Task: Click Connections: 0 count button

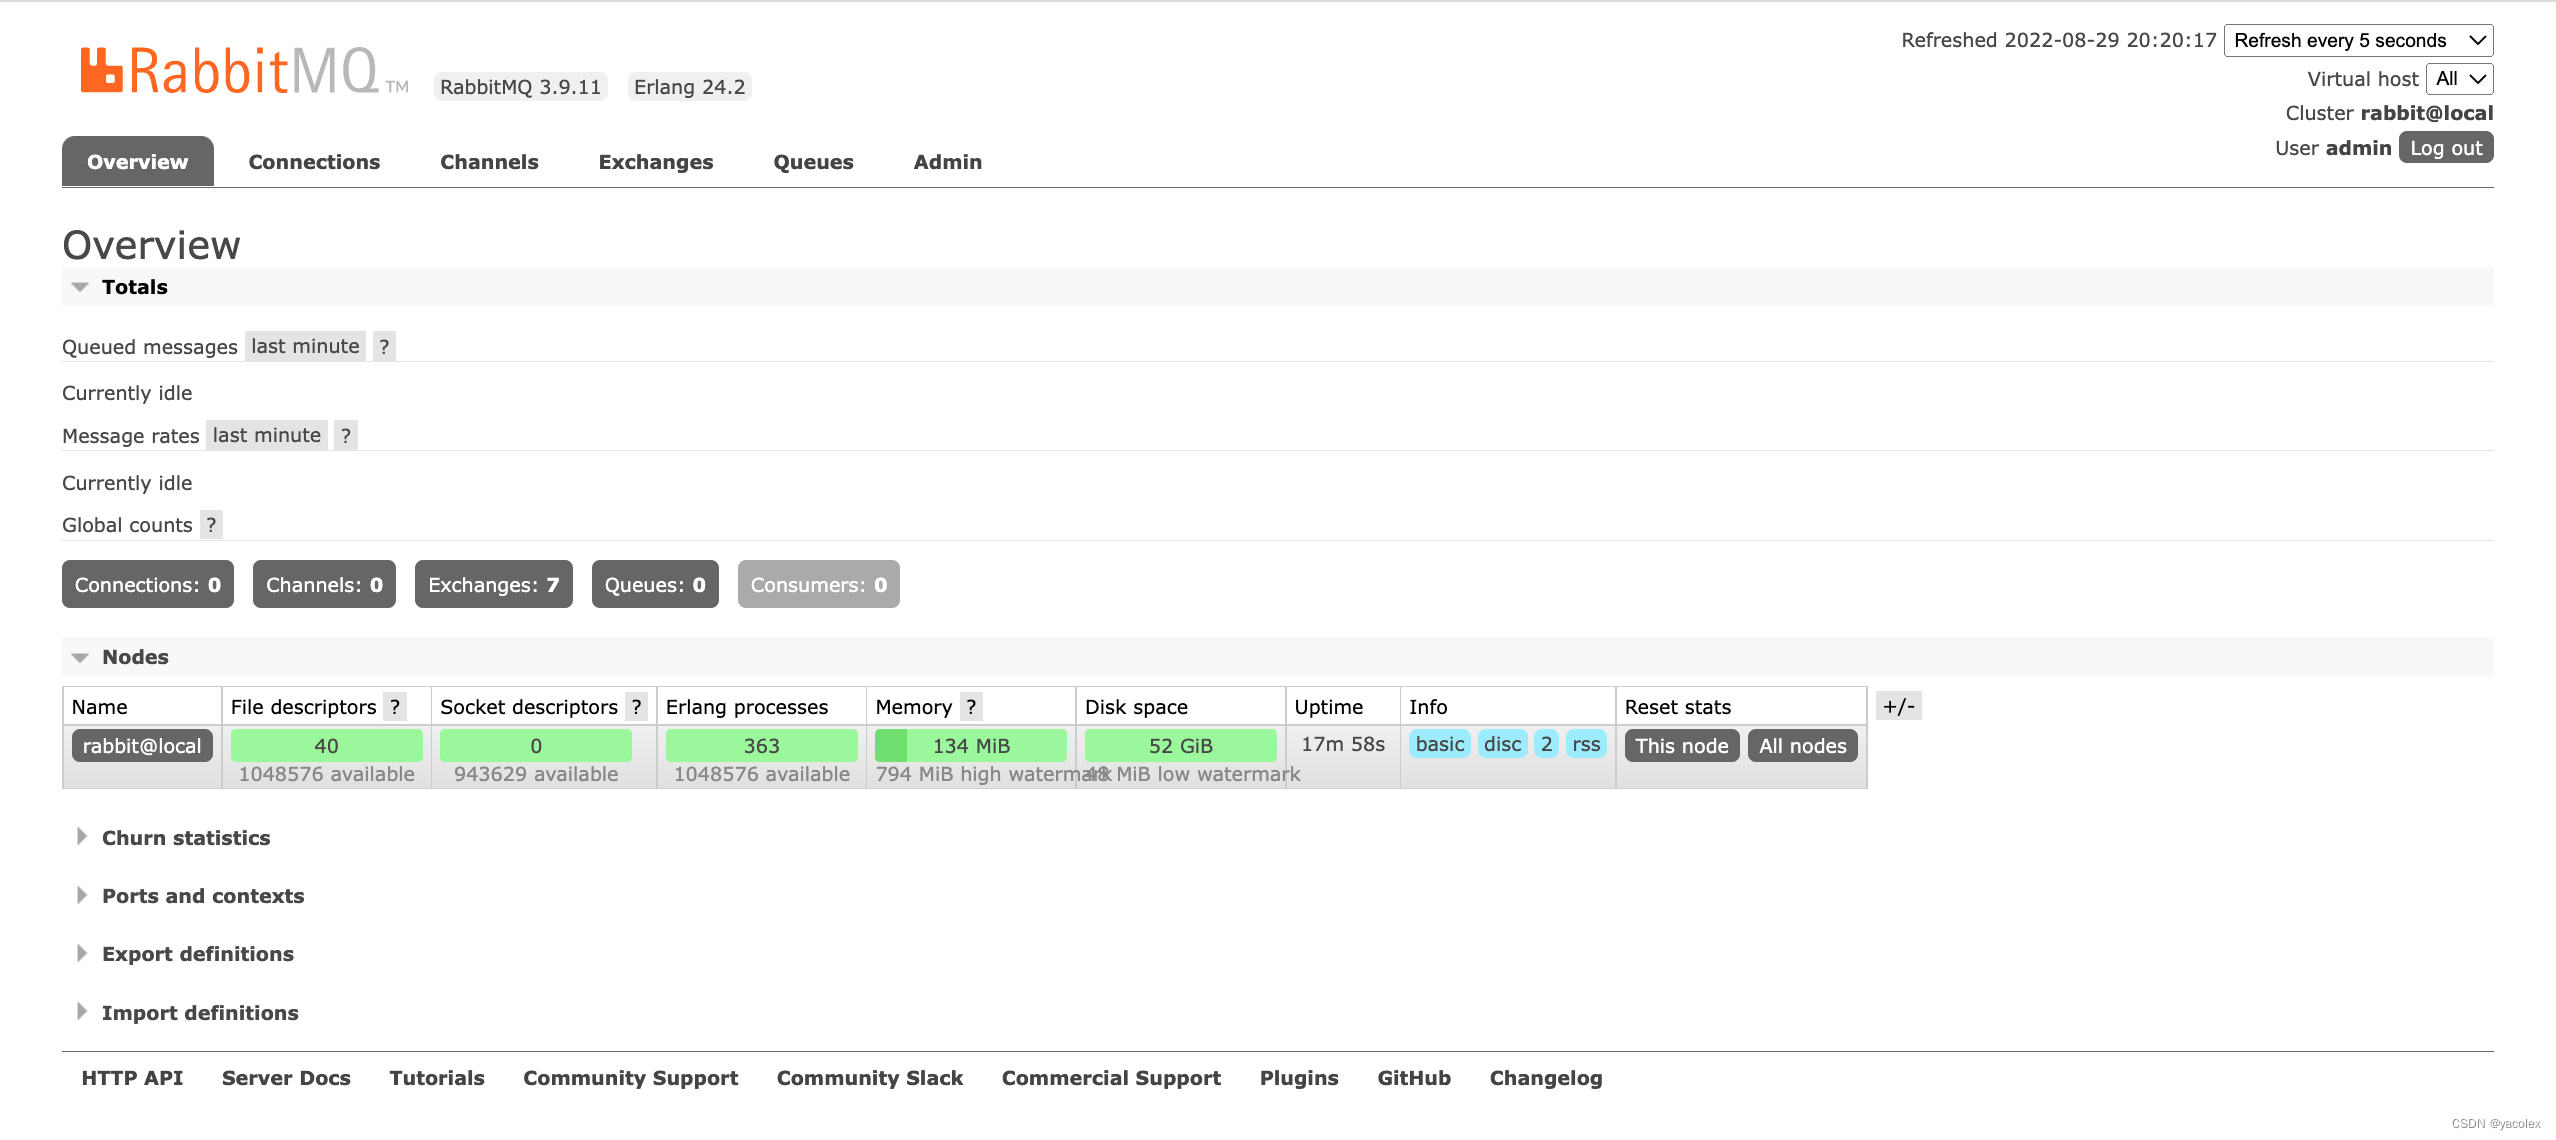Action: 148,585
